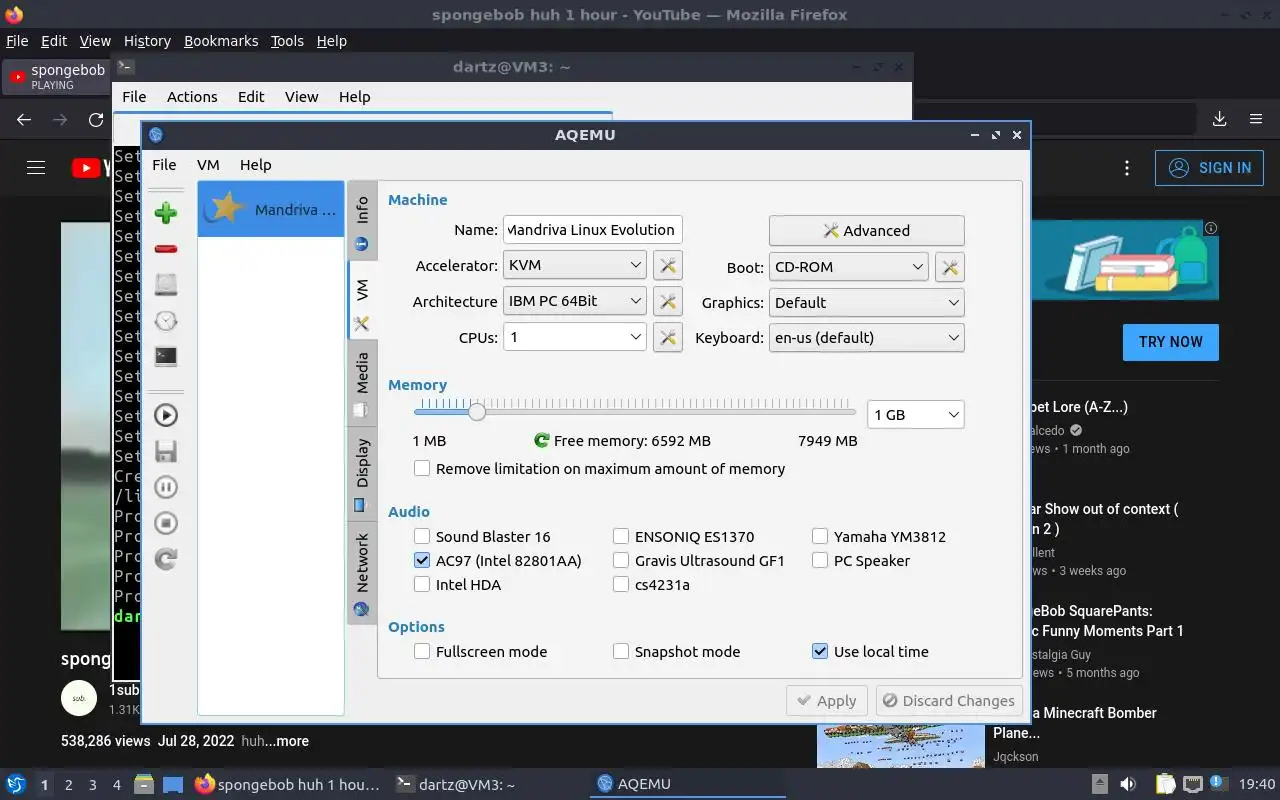This screenshot has width=1280, height=800.
Task: Open the Boot CD-ROM dropdown
Action: pos(849,267)
